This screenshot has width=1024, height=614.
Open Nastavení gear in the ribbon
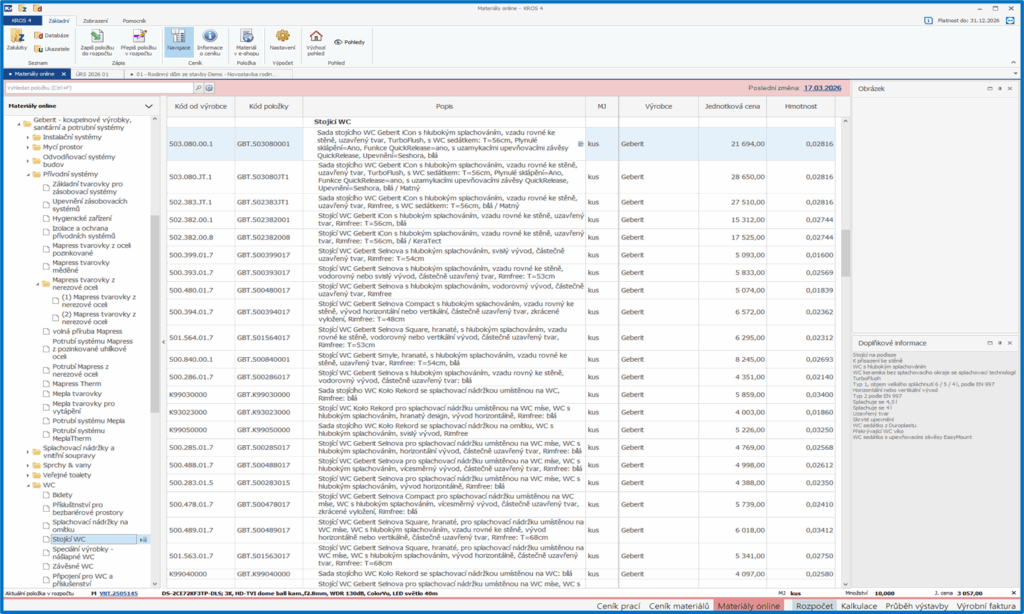(x=282, y=40)
